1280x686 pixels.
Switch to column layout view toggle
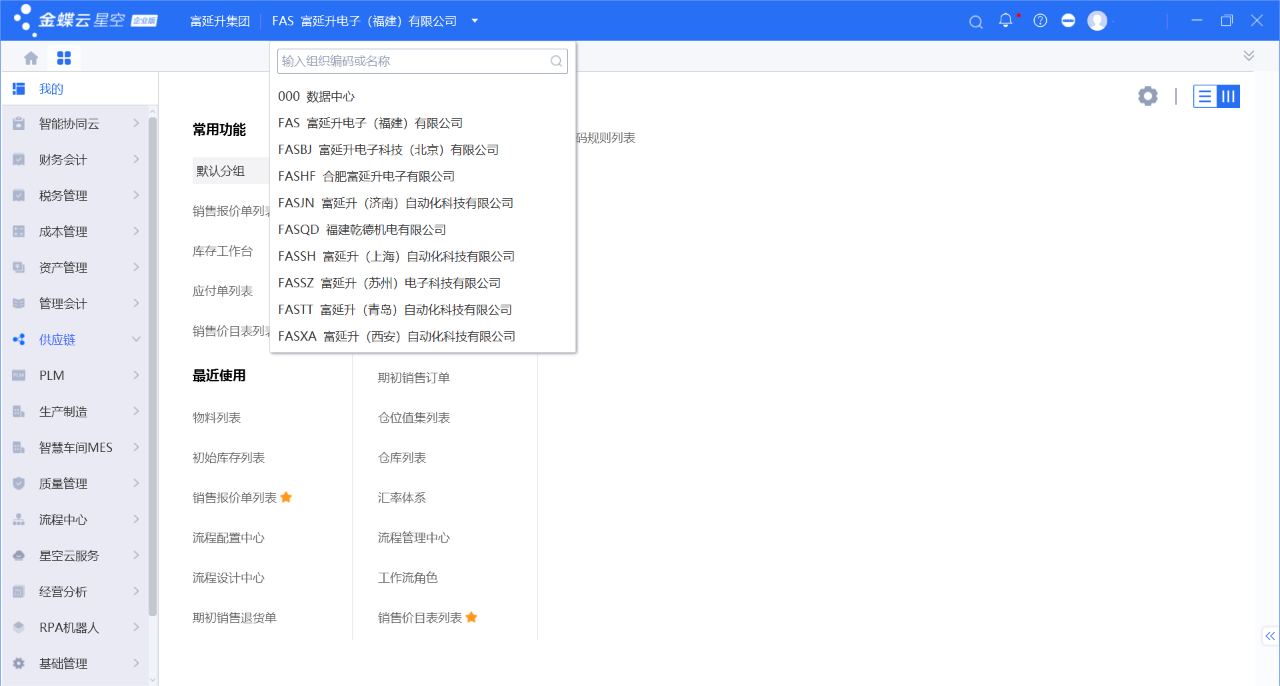(x=1229, y=96)
